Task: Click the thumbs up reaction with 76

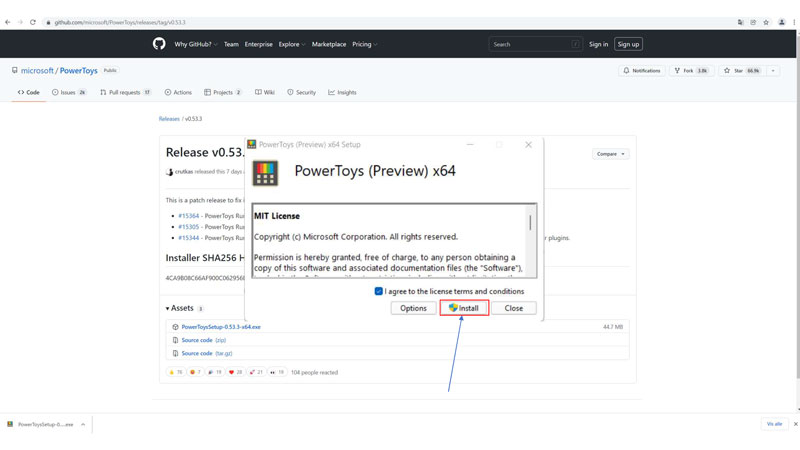Action: [176, 372]
